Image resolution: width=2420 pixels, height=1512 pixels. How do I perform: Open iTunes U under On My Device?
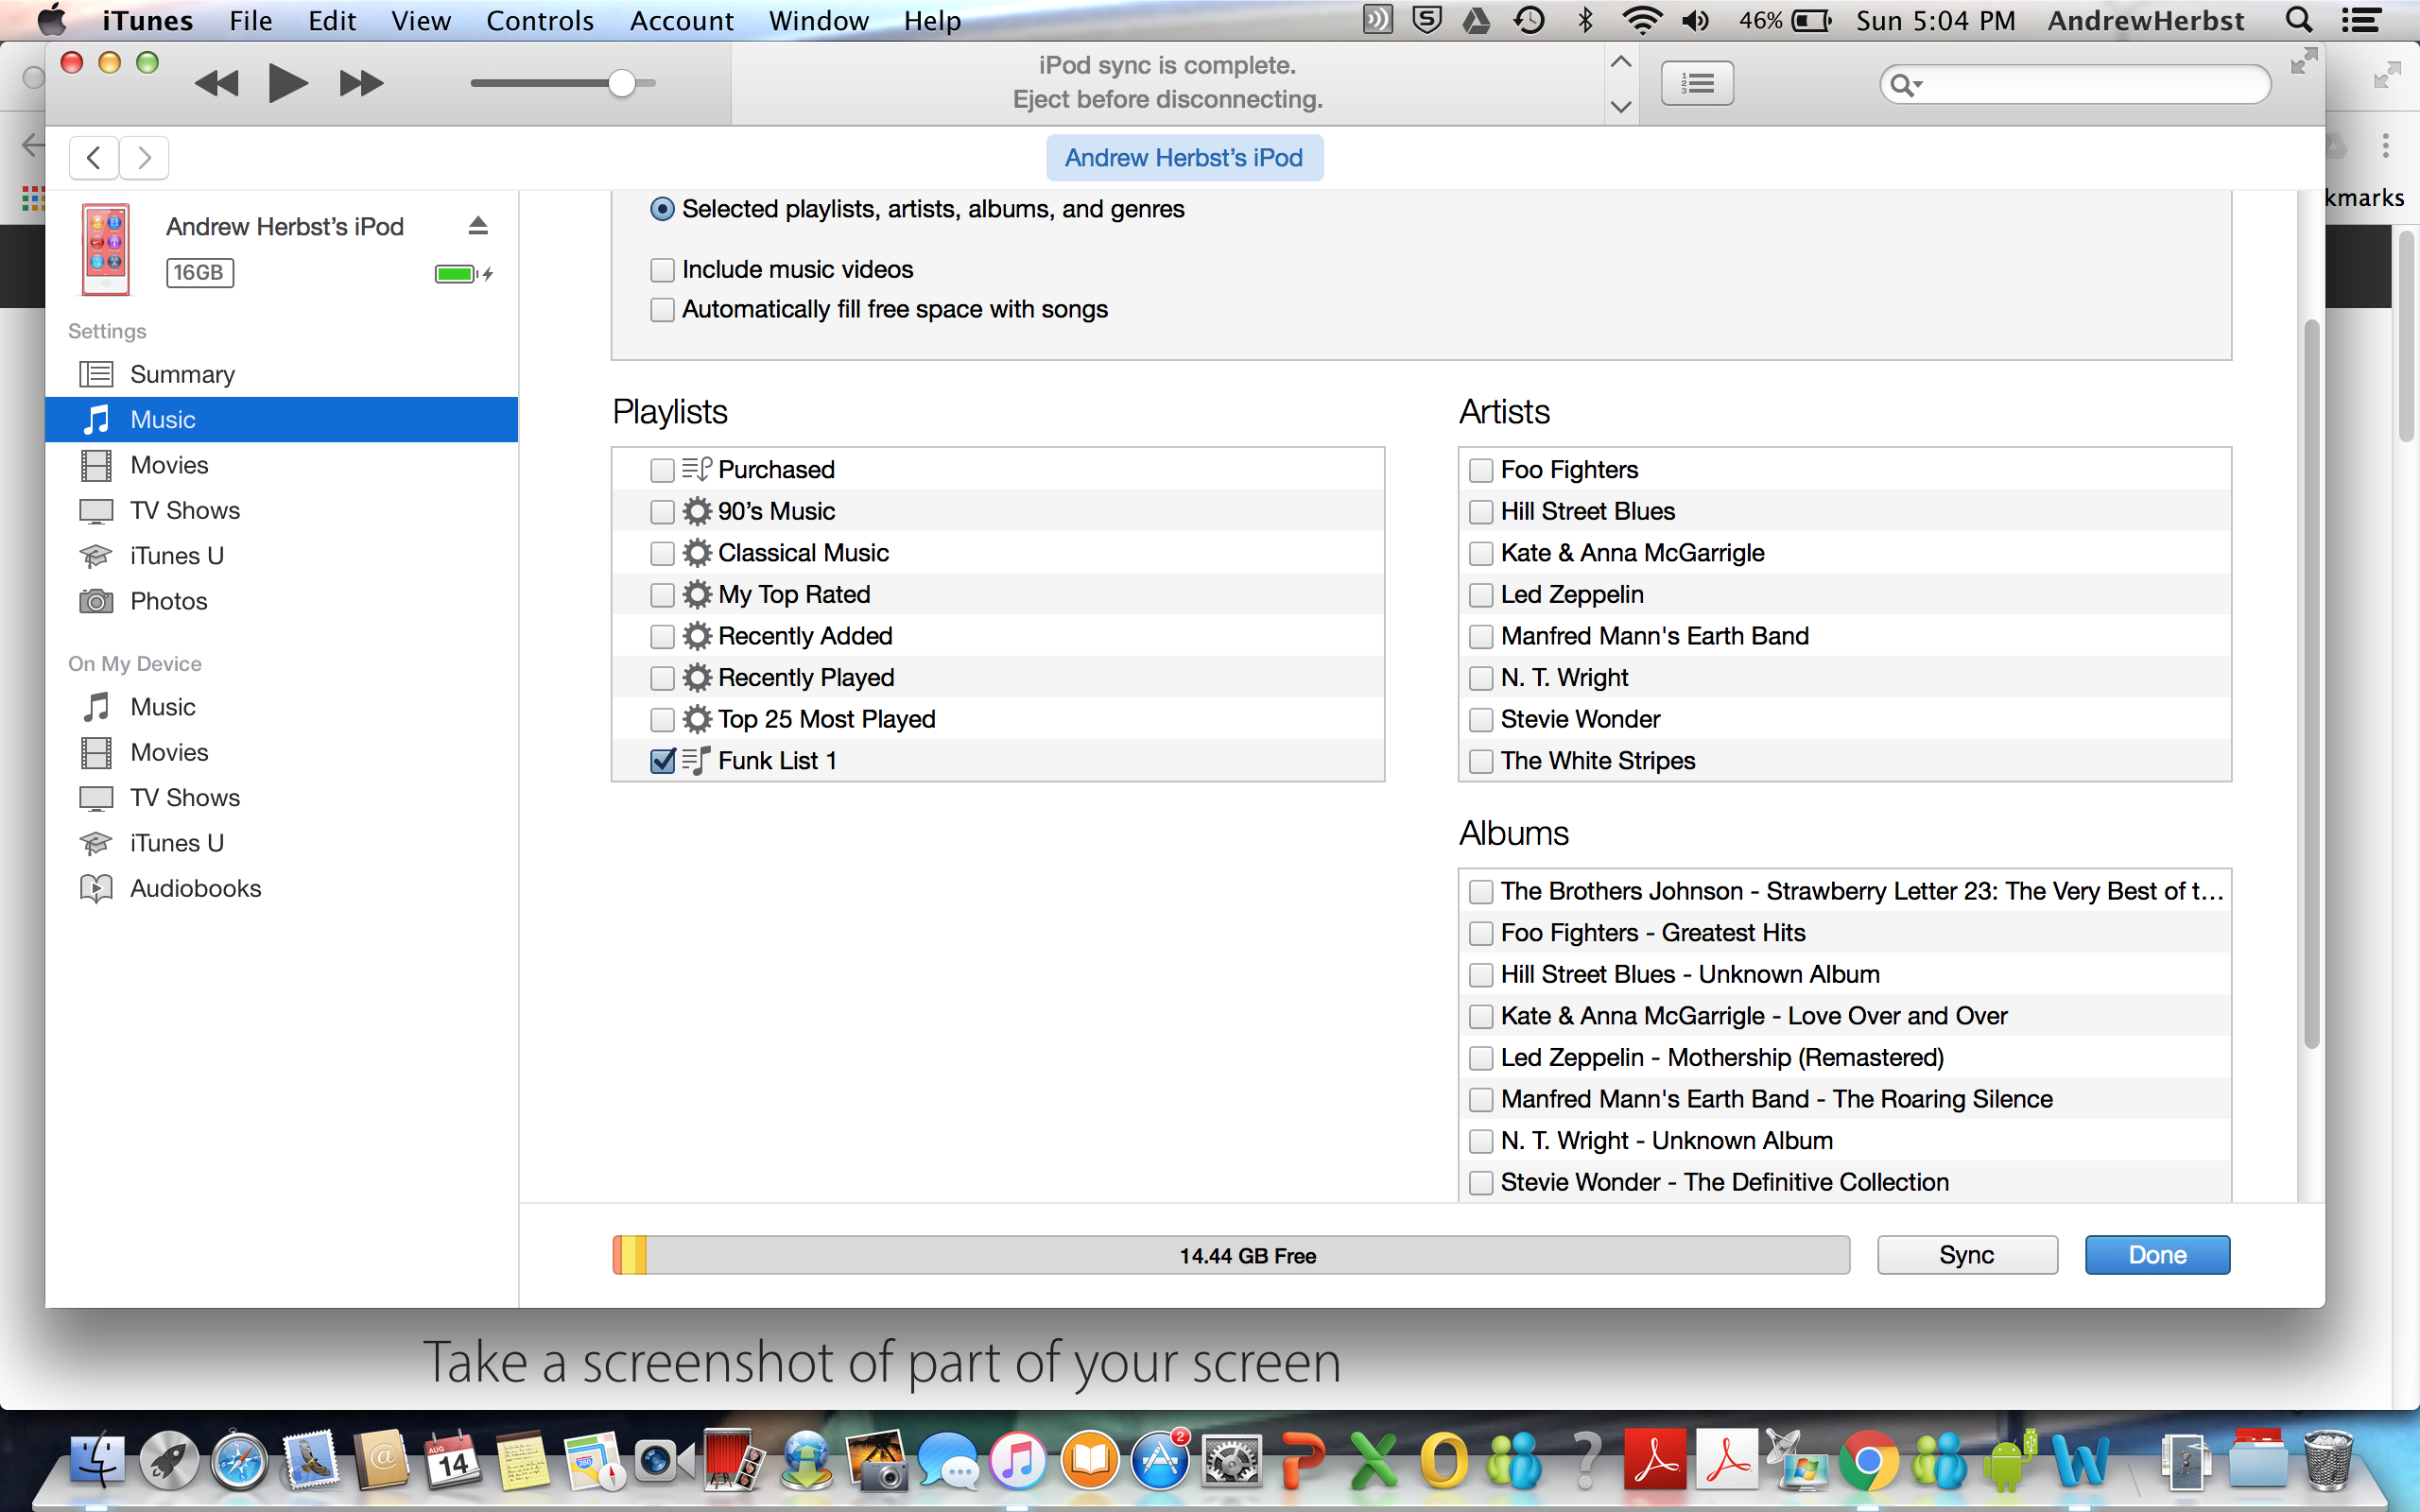coord(282,843)
